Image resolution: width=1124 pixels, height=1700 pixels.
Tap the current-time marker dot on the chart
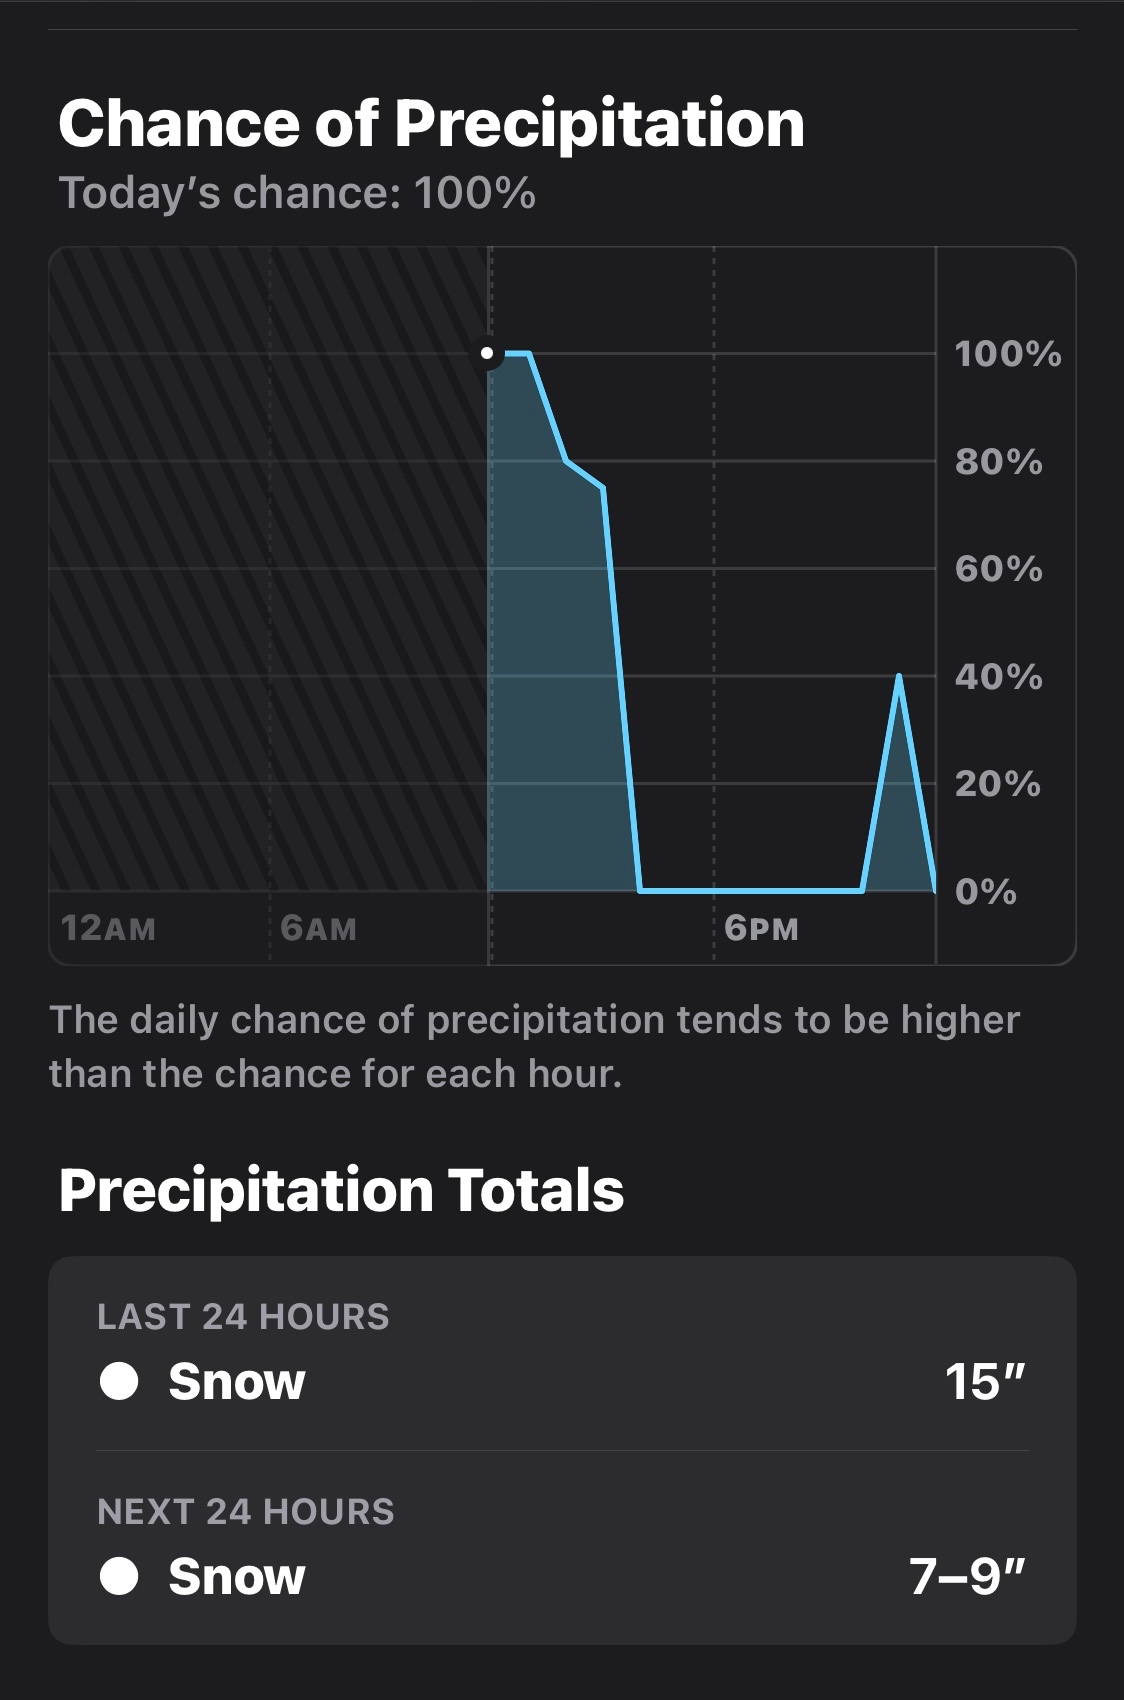(487, 353)
